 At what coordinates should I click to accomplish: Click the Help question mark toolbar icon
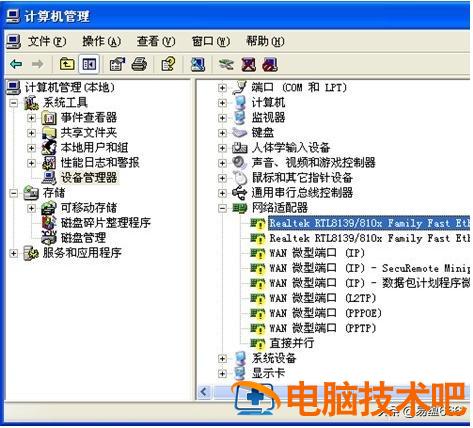(x=168, y=64)
